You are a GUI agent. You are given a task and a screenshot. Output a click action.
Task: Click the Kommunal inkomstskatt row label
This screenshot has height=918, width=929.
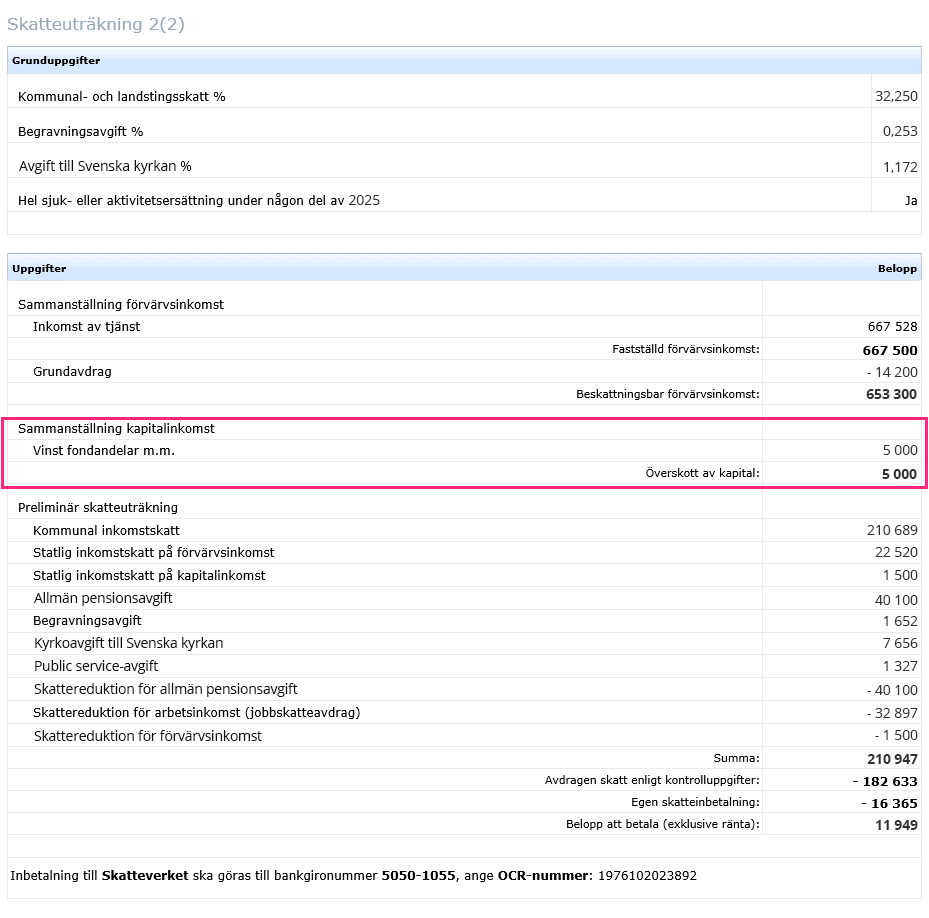[x=106, y=530]
